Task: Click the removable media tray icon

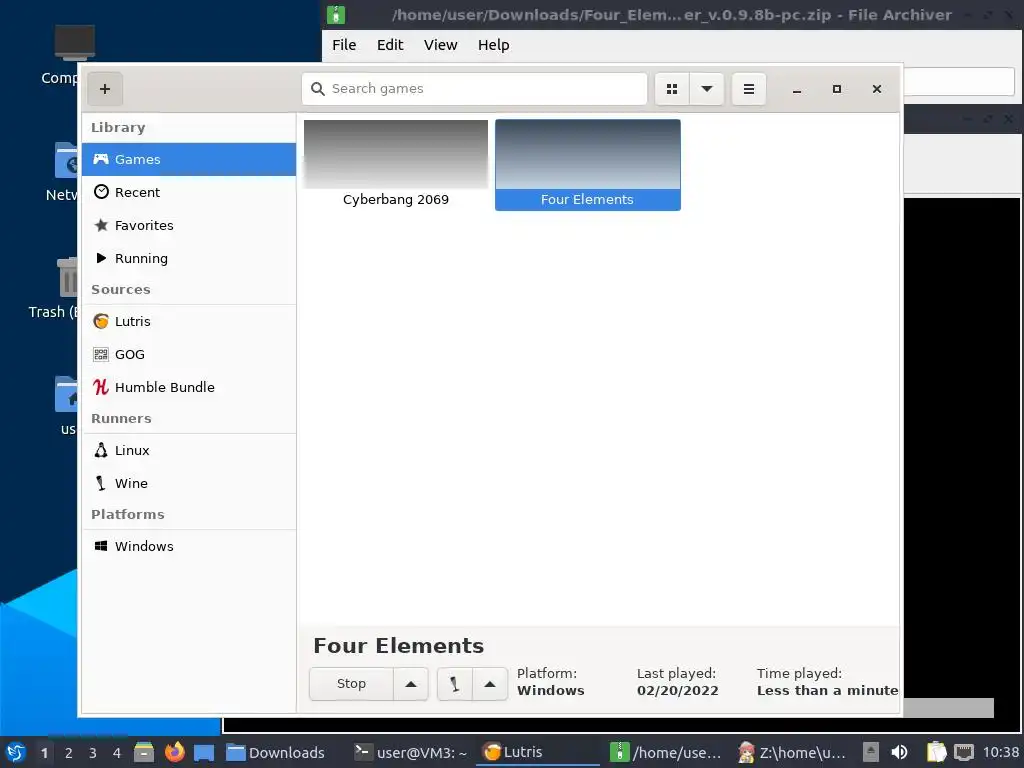Action: [871, 752]
